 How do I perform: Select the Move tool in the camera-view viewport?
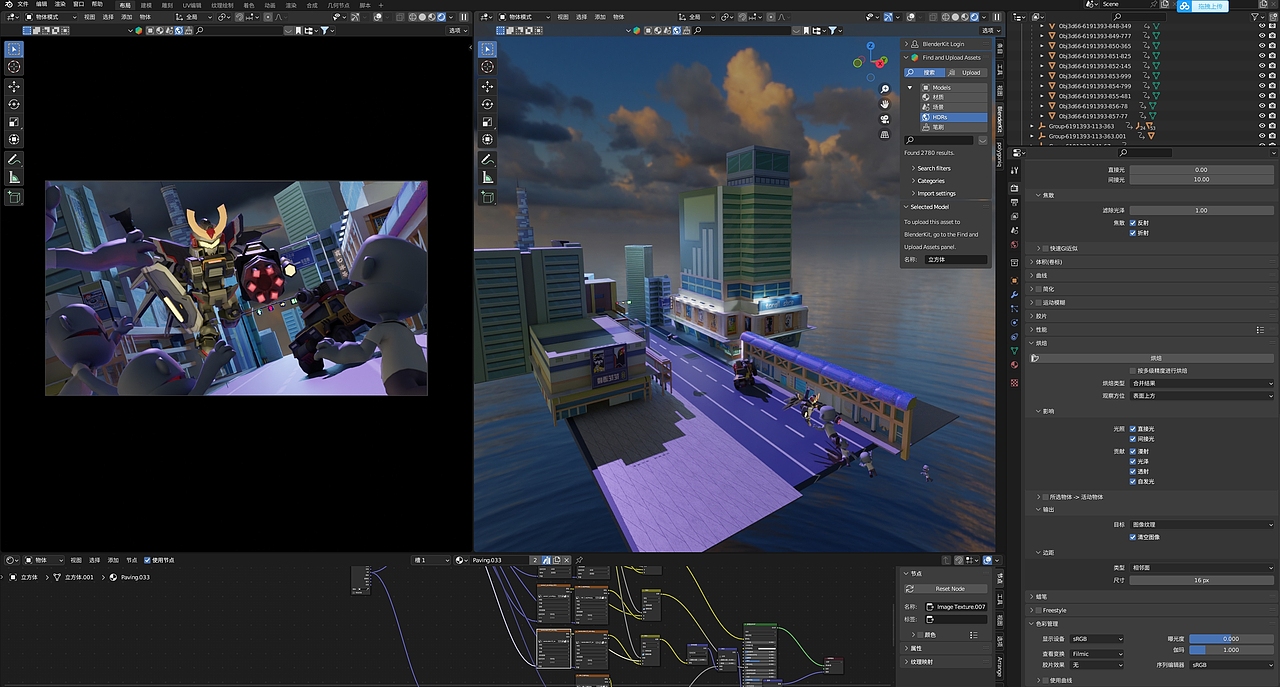14,86
